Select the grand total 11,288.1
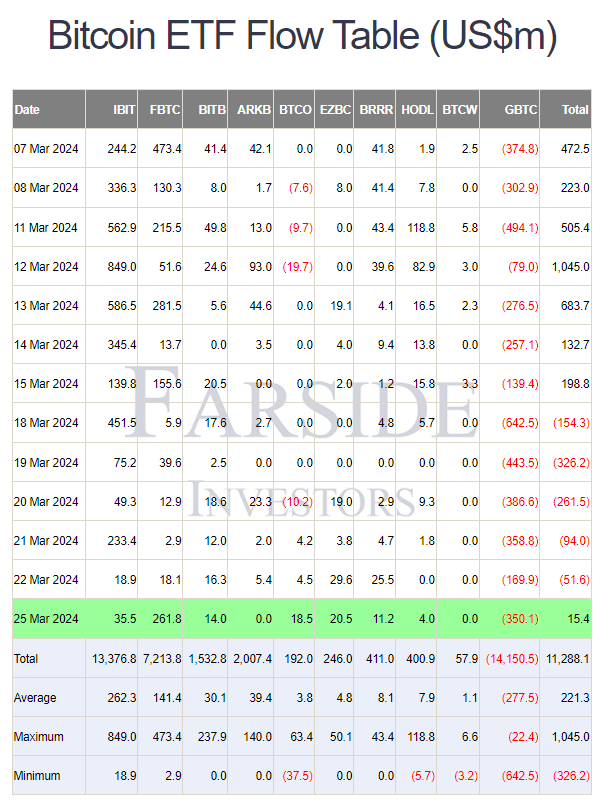Screen dimensions: 607x809 click(568, 658)
